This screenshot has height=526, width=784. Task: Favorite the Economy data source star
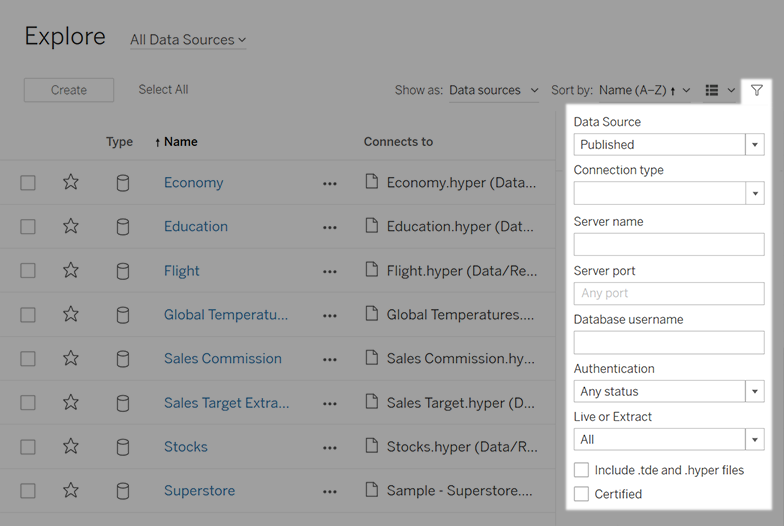71,183
